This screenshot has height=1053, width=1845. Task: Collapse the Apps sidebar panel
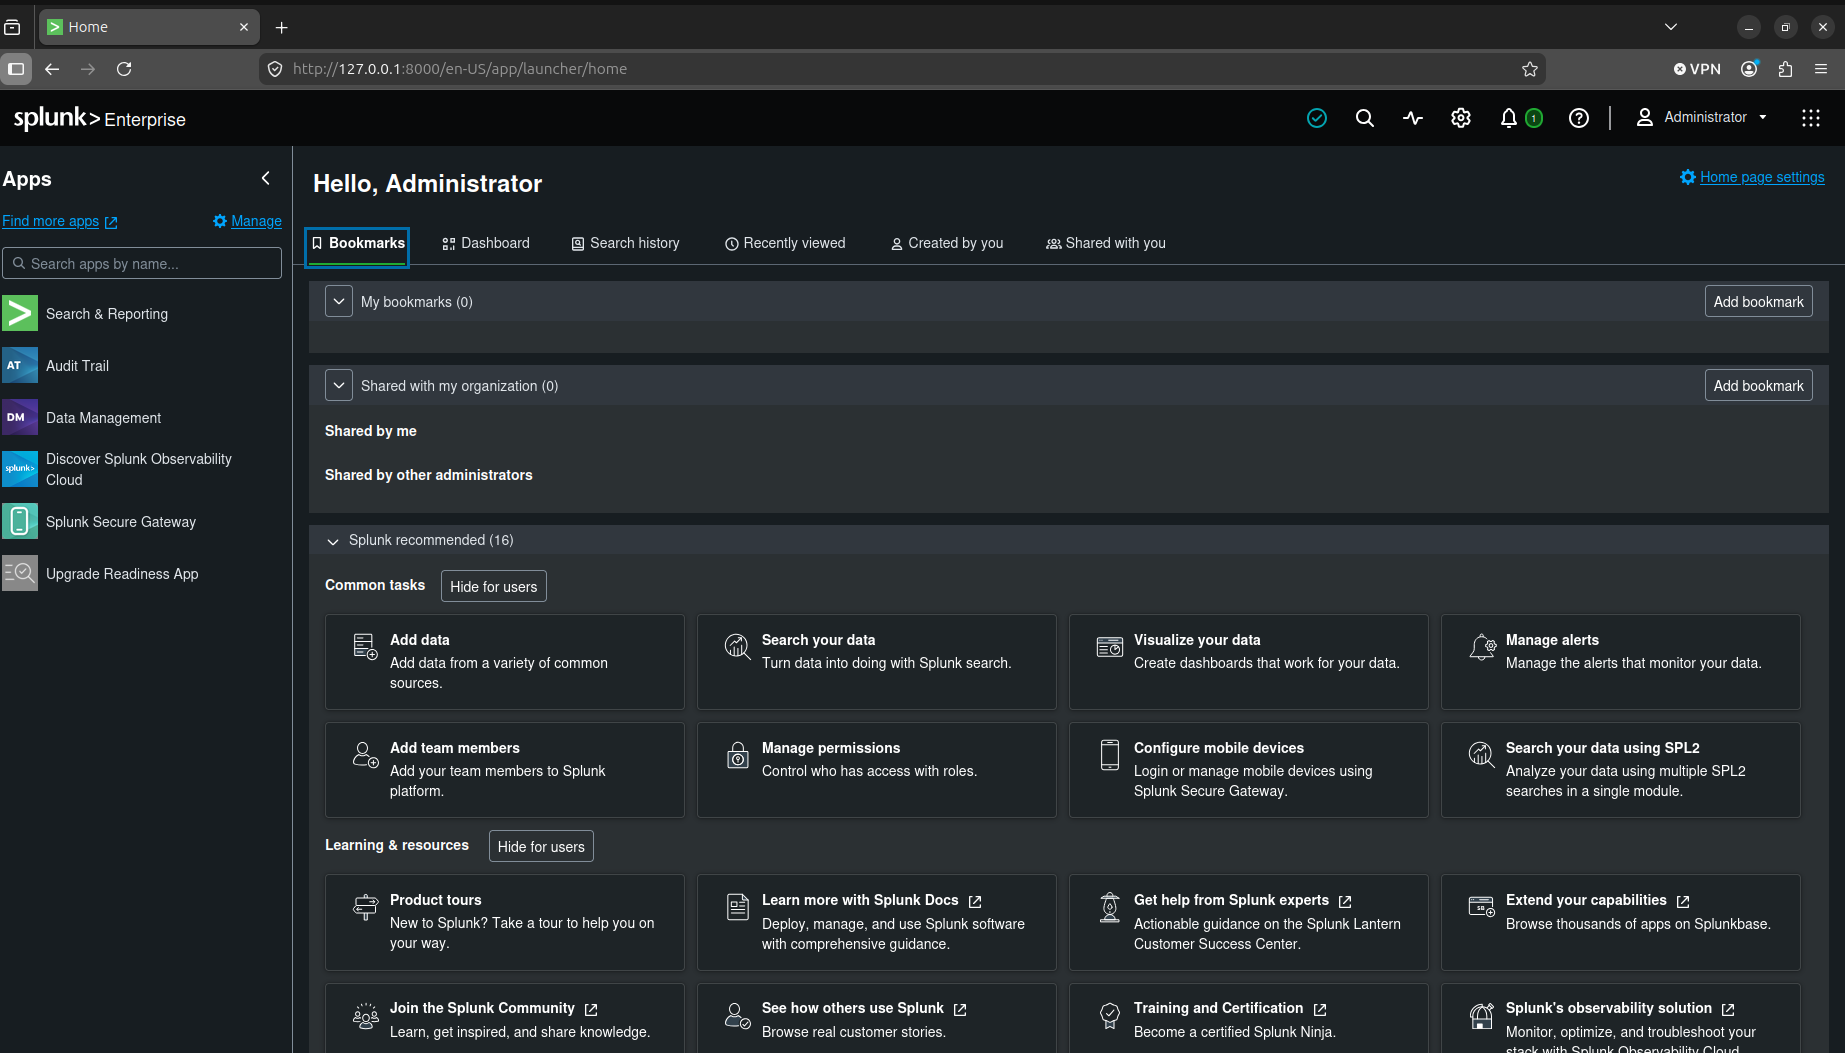(x=266, y=178)
